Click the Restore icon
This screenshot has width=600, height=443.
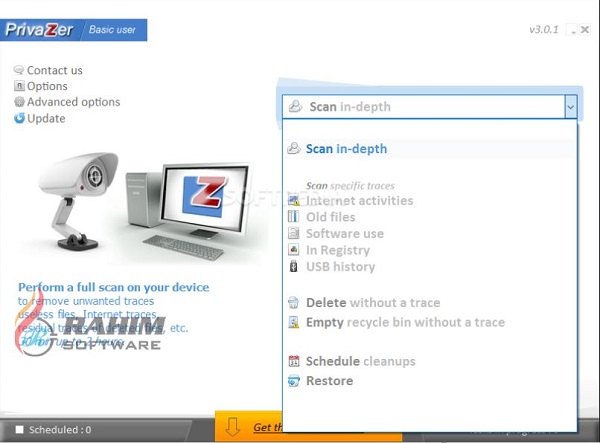point(293,381)
